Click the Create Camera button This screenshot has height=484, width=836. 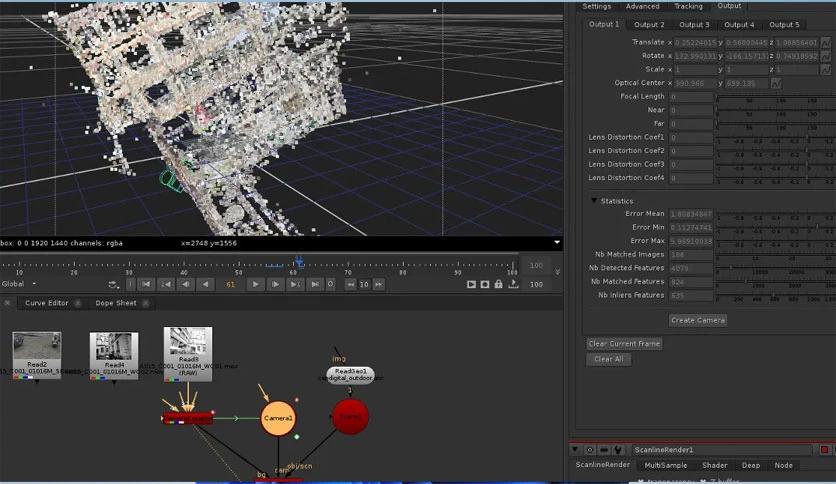698,320
